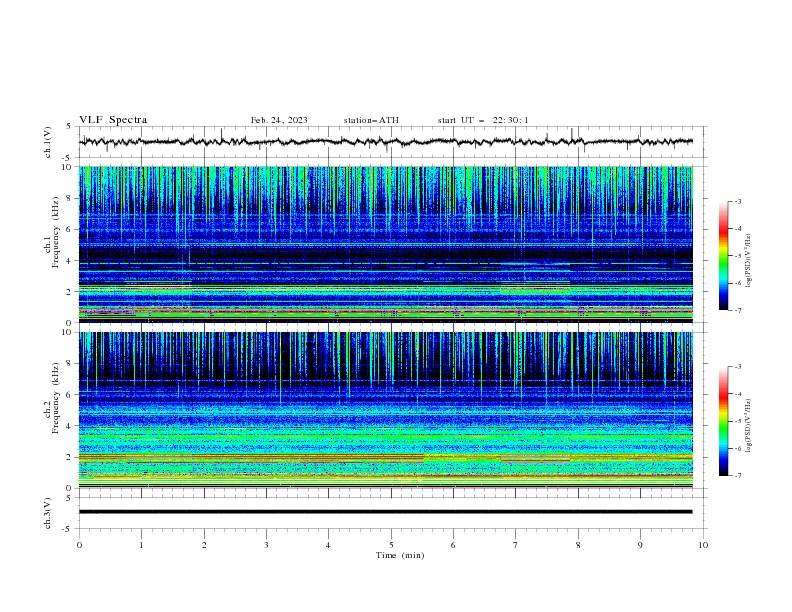Viewport: 792px width, 612px height.
Task: Click the time axis tick label "0"
Action: 79,545
